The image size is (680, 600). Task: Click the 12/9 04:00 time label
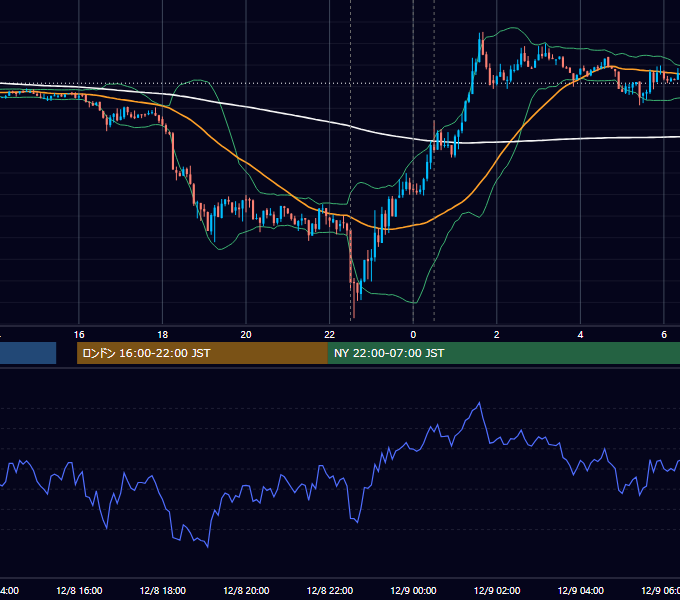click(581, 590)
